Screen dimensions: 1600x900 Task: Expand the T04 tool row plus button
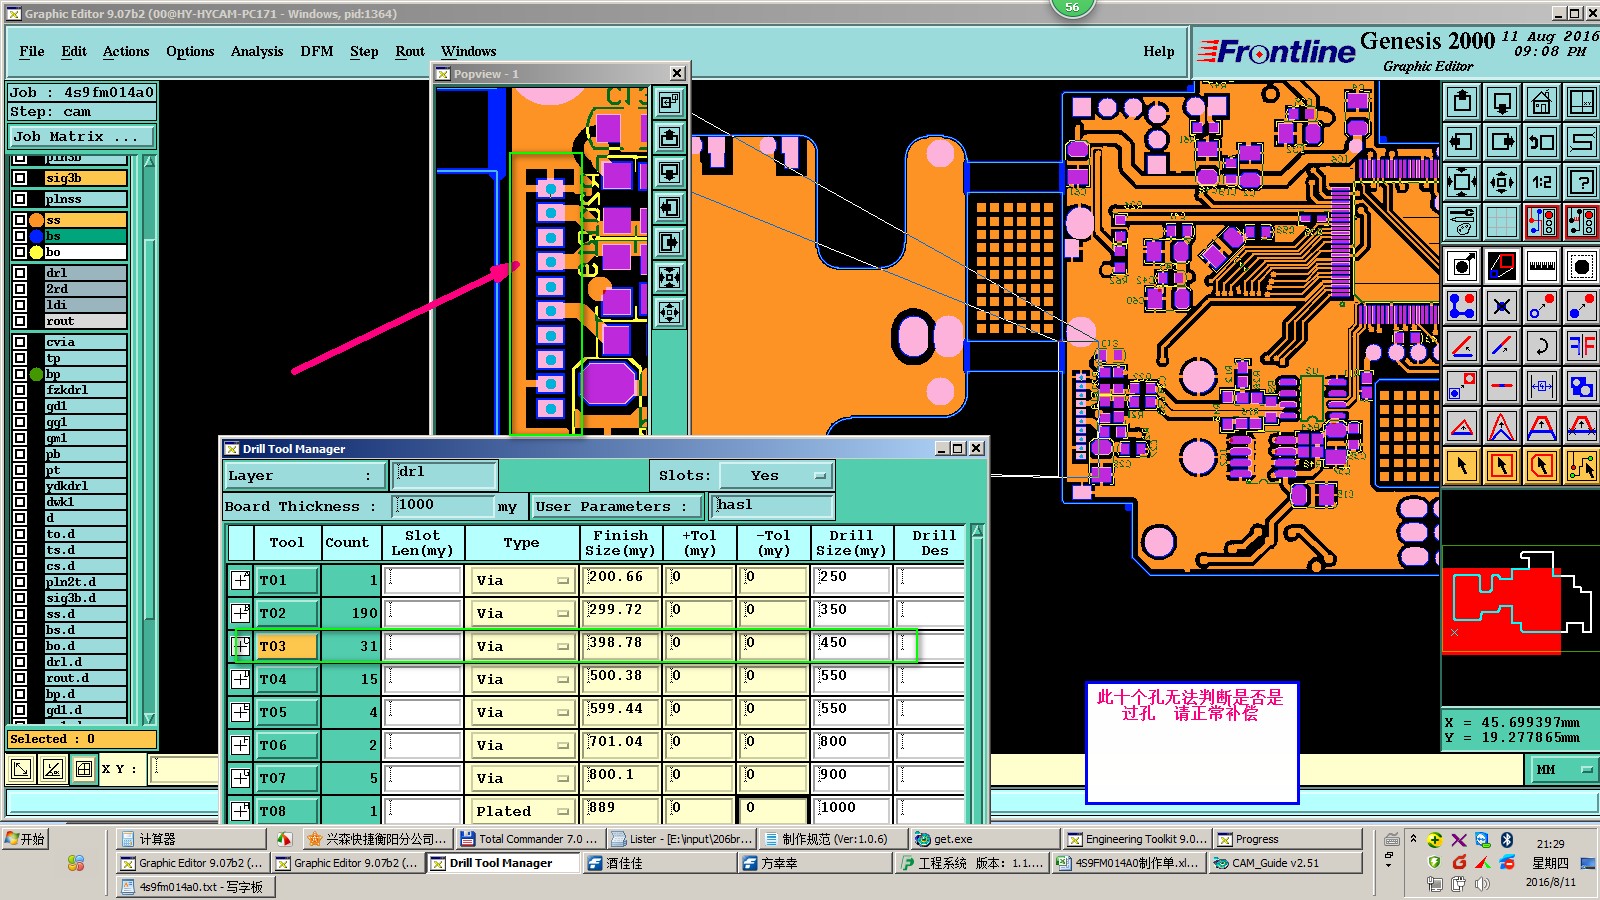[240, 679]
